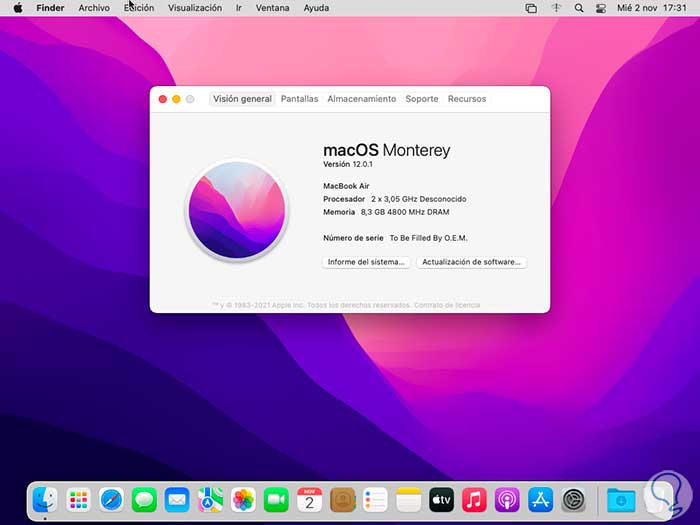This screenshot has height=525, width=700.
Task: Launch Apple TV from the Dock
Action: point(442,500)
